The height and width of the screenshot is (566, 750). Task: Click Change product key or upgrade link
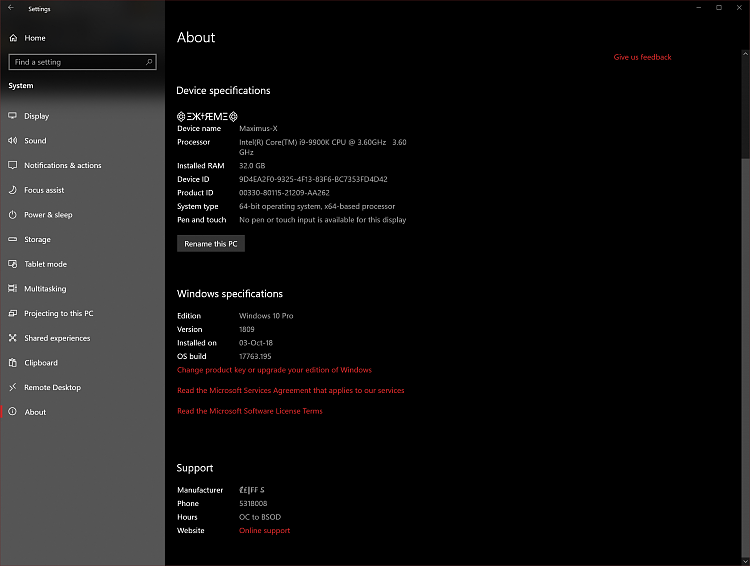tap(274, 370)
